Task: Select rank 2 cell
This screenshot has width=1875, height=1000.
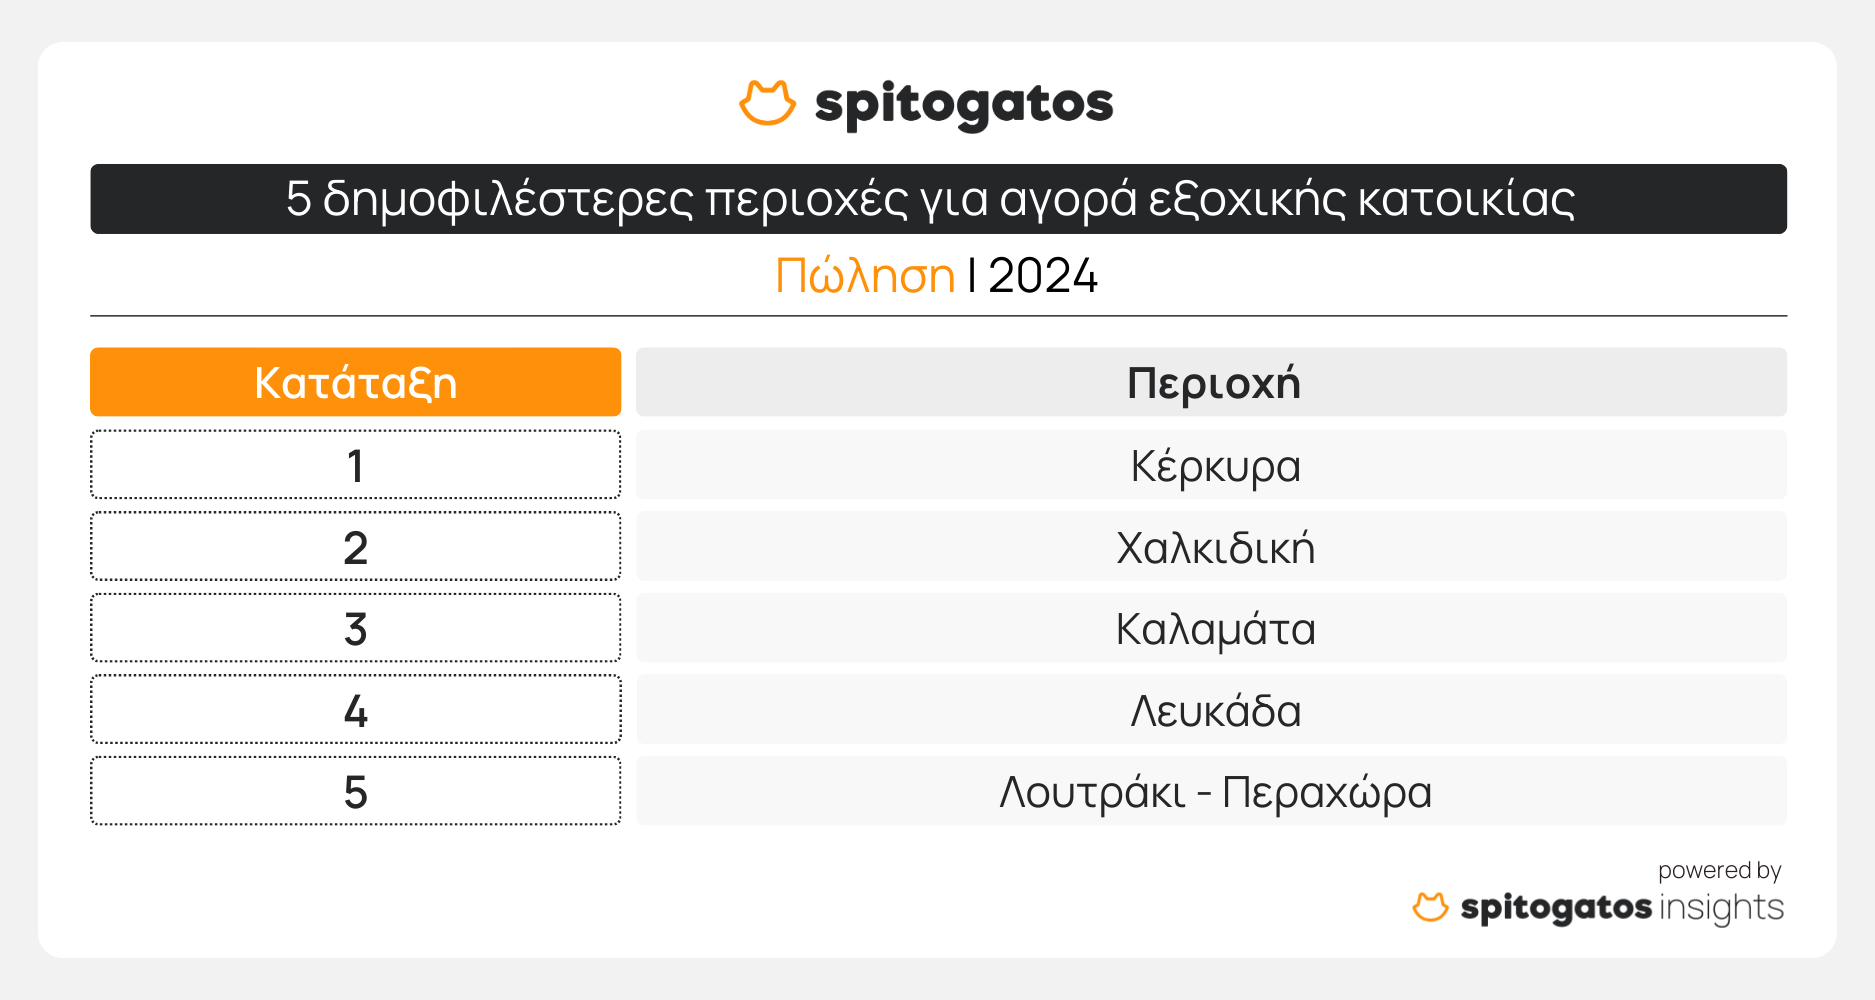Action: 355,547
